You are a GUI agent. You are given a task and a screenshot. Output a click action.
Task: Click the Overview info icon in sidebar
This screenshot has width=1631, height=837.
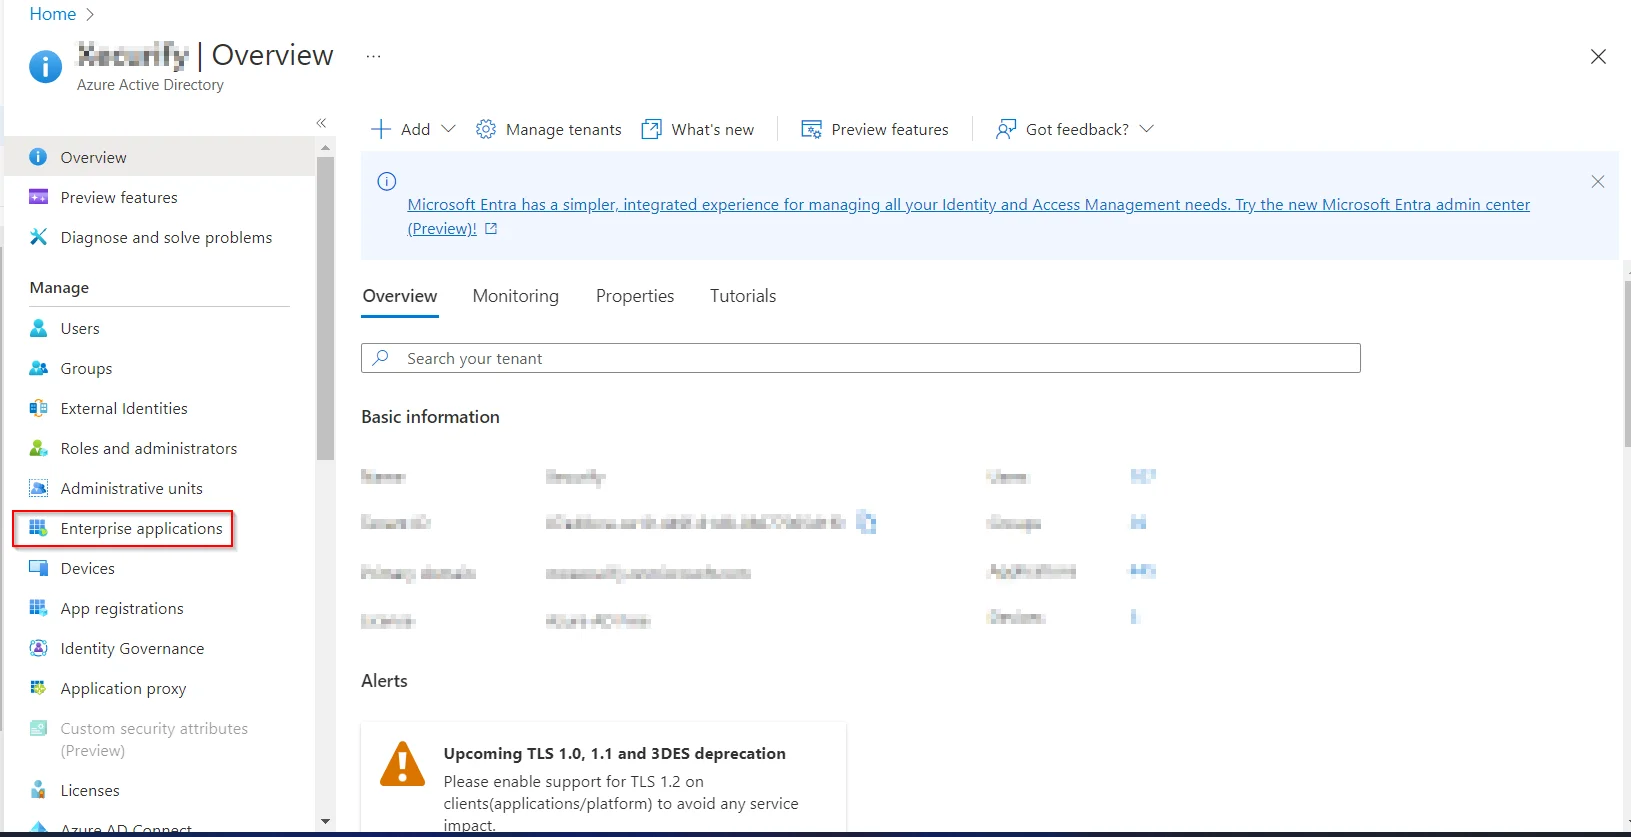[x=38, y=157]
